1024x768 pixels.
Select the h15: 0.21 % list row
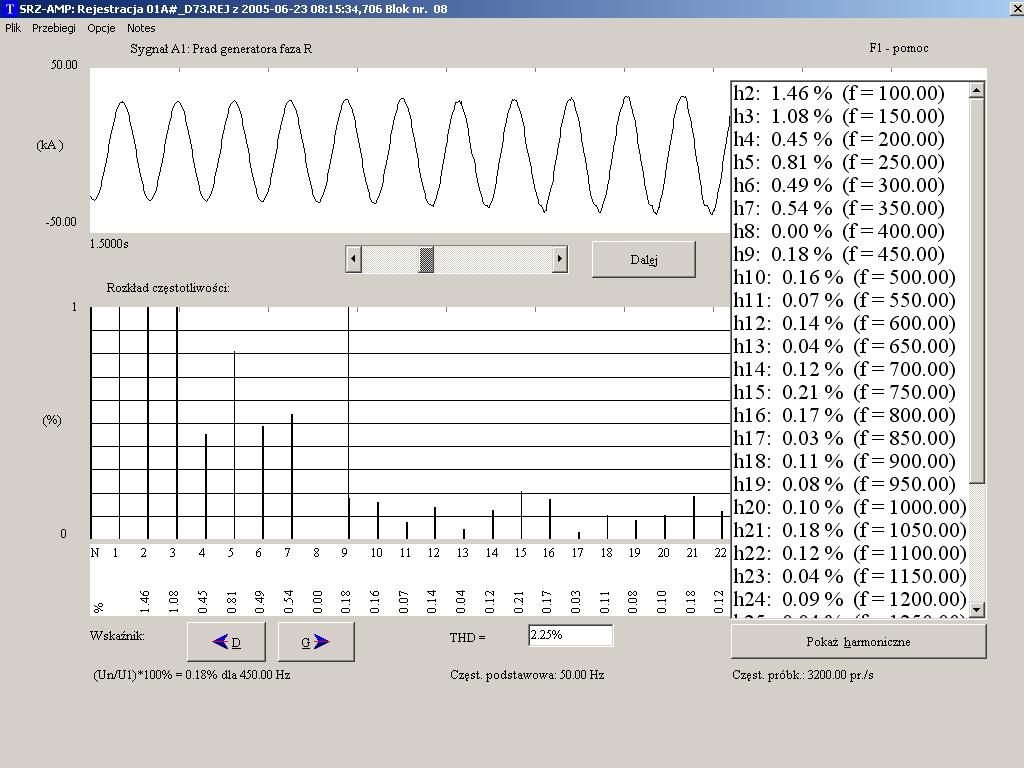click(x=850, y=392)
